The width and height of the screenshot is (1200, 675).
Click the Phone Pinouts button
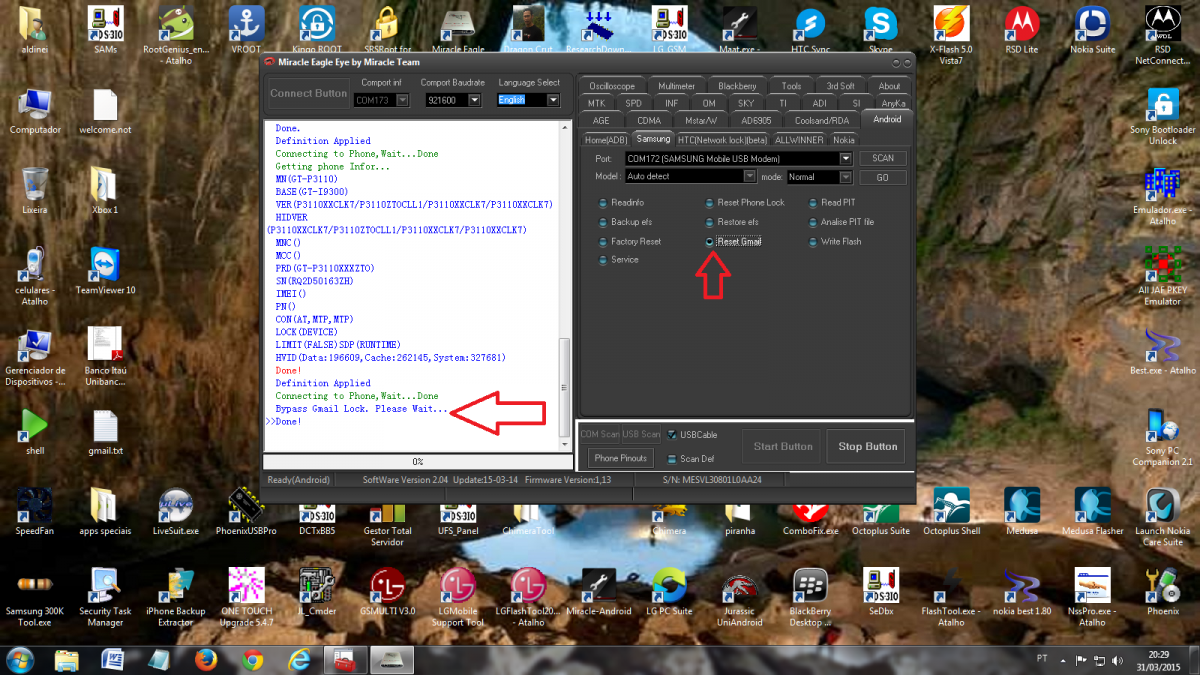click(620, 458)
